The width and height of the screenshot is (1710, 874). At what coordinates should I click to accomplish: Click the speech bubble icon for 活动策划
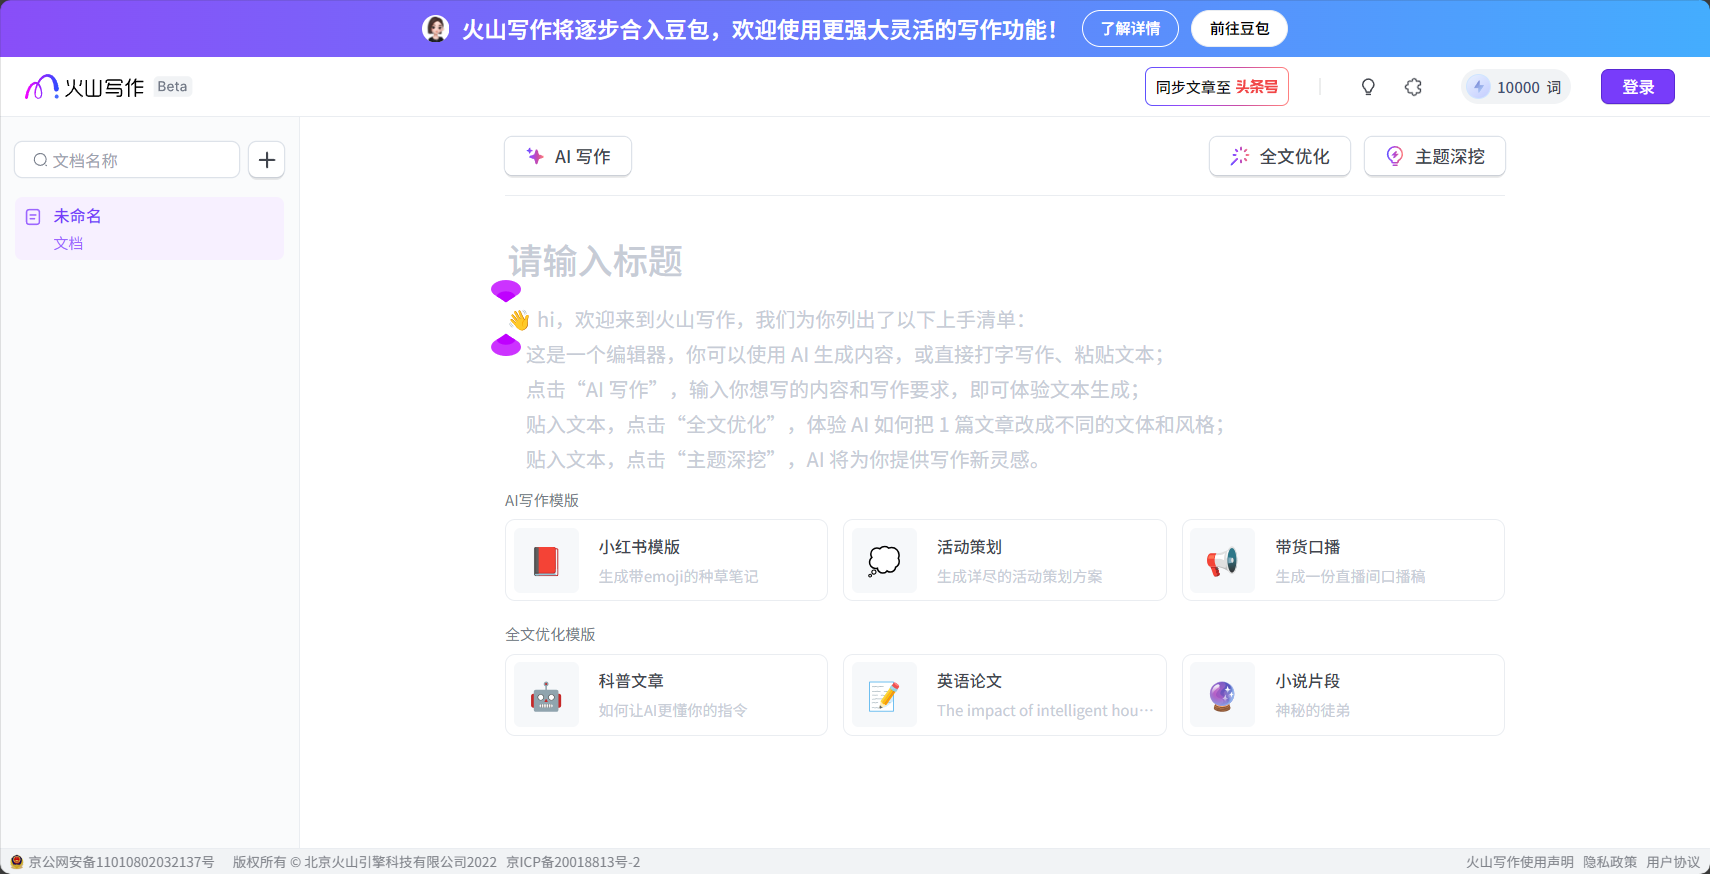pyautogui.click(x=884, y=561)
